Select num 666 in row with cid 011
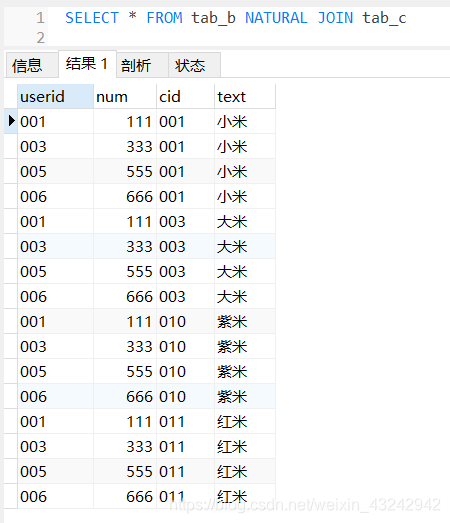450x523 pixels. click(125, 497)
